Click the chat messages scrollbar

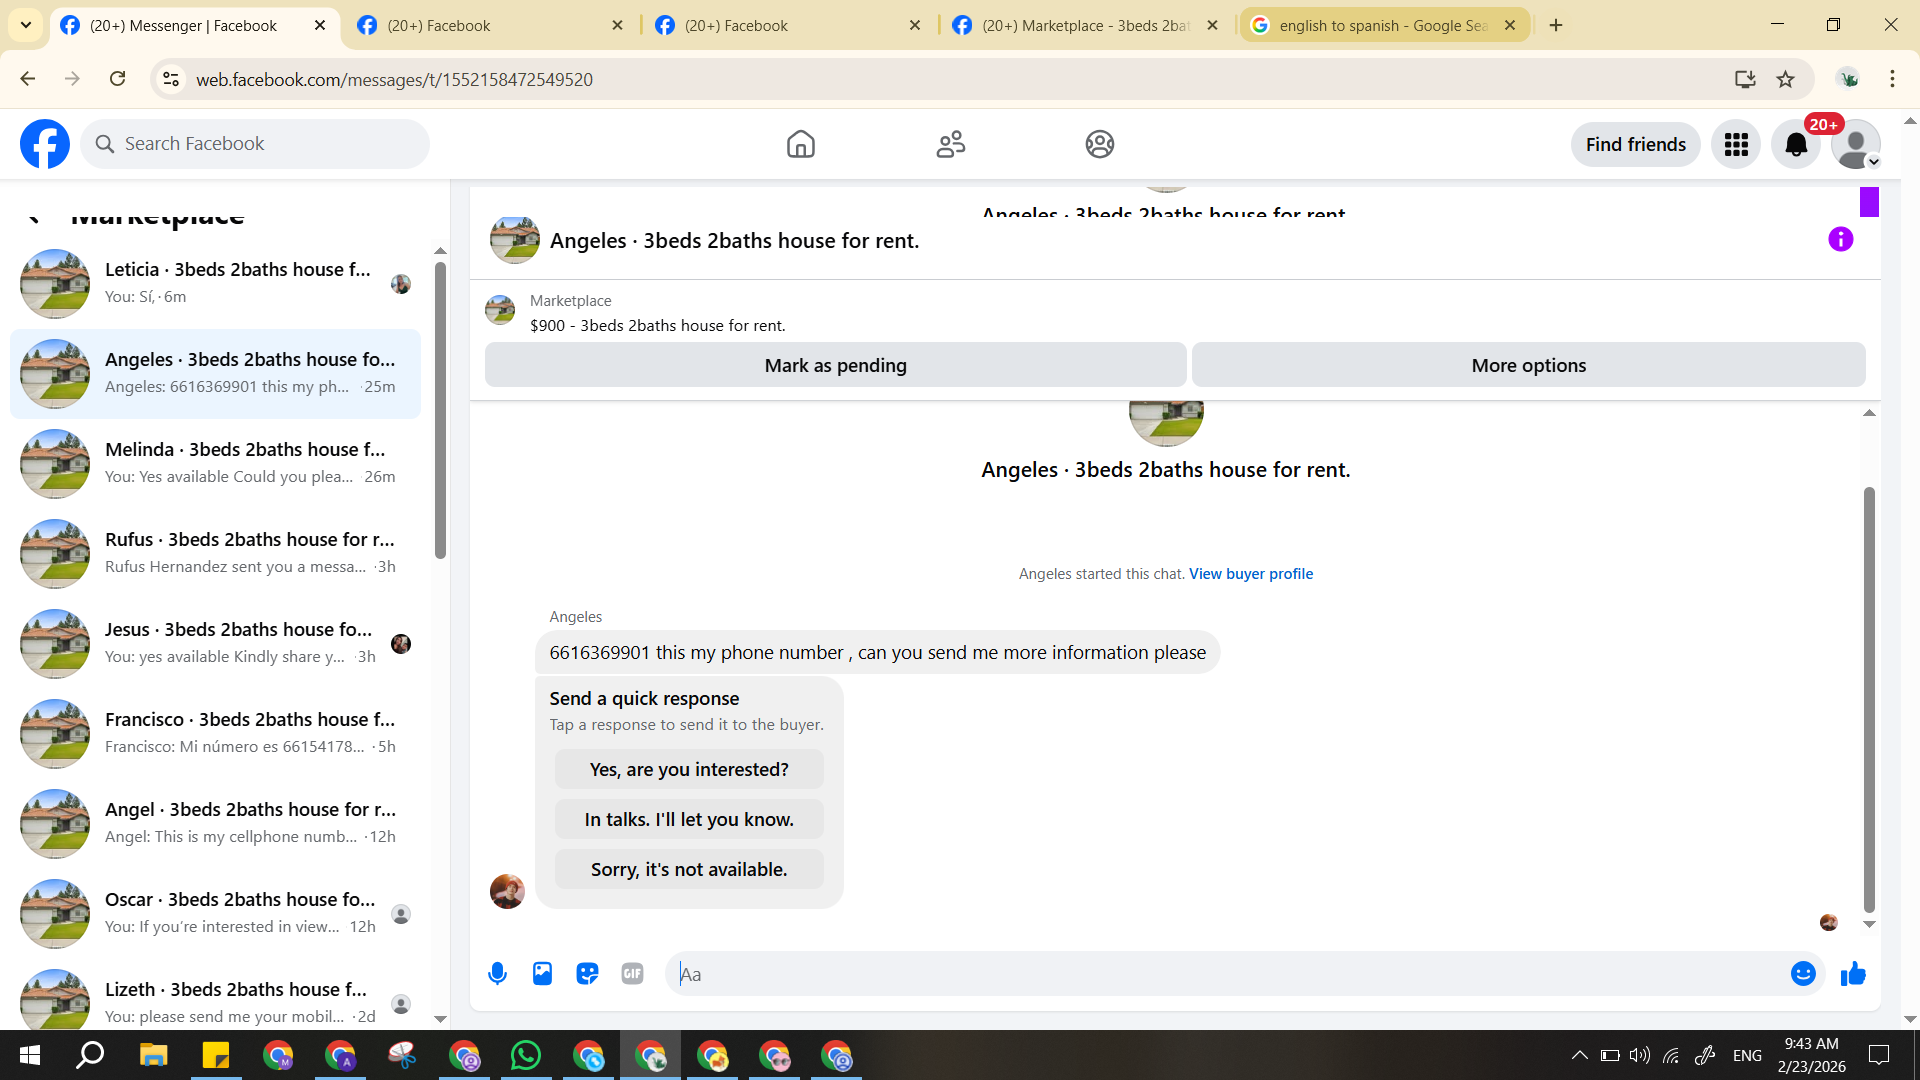tap(1869, 700)
